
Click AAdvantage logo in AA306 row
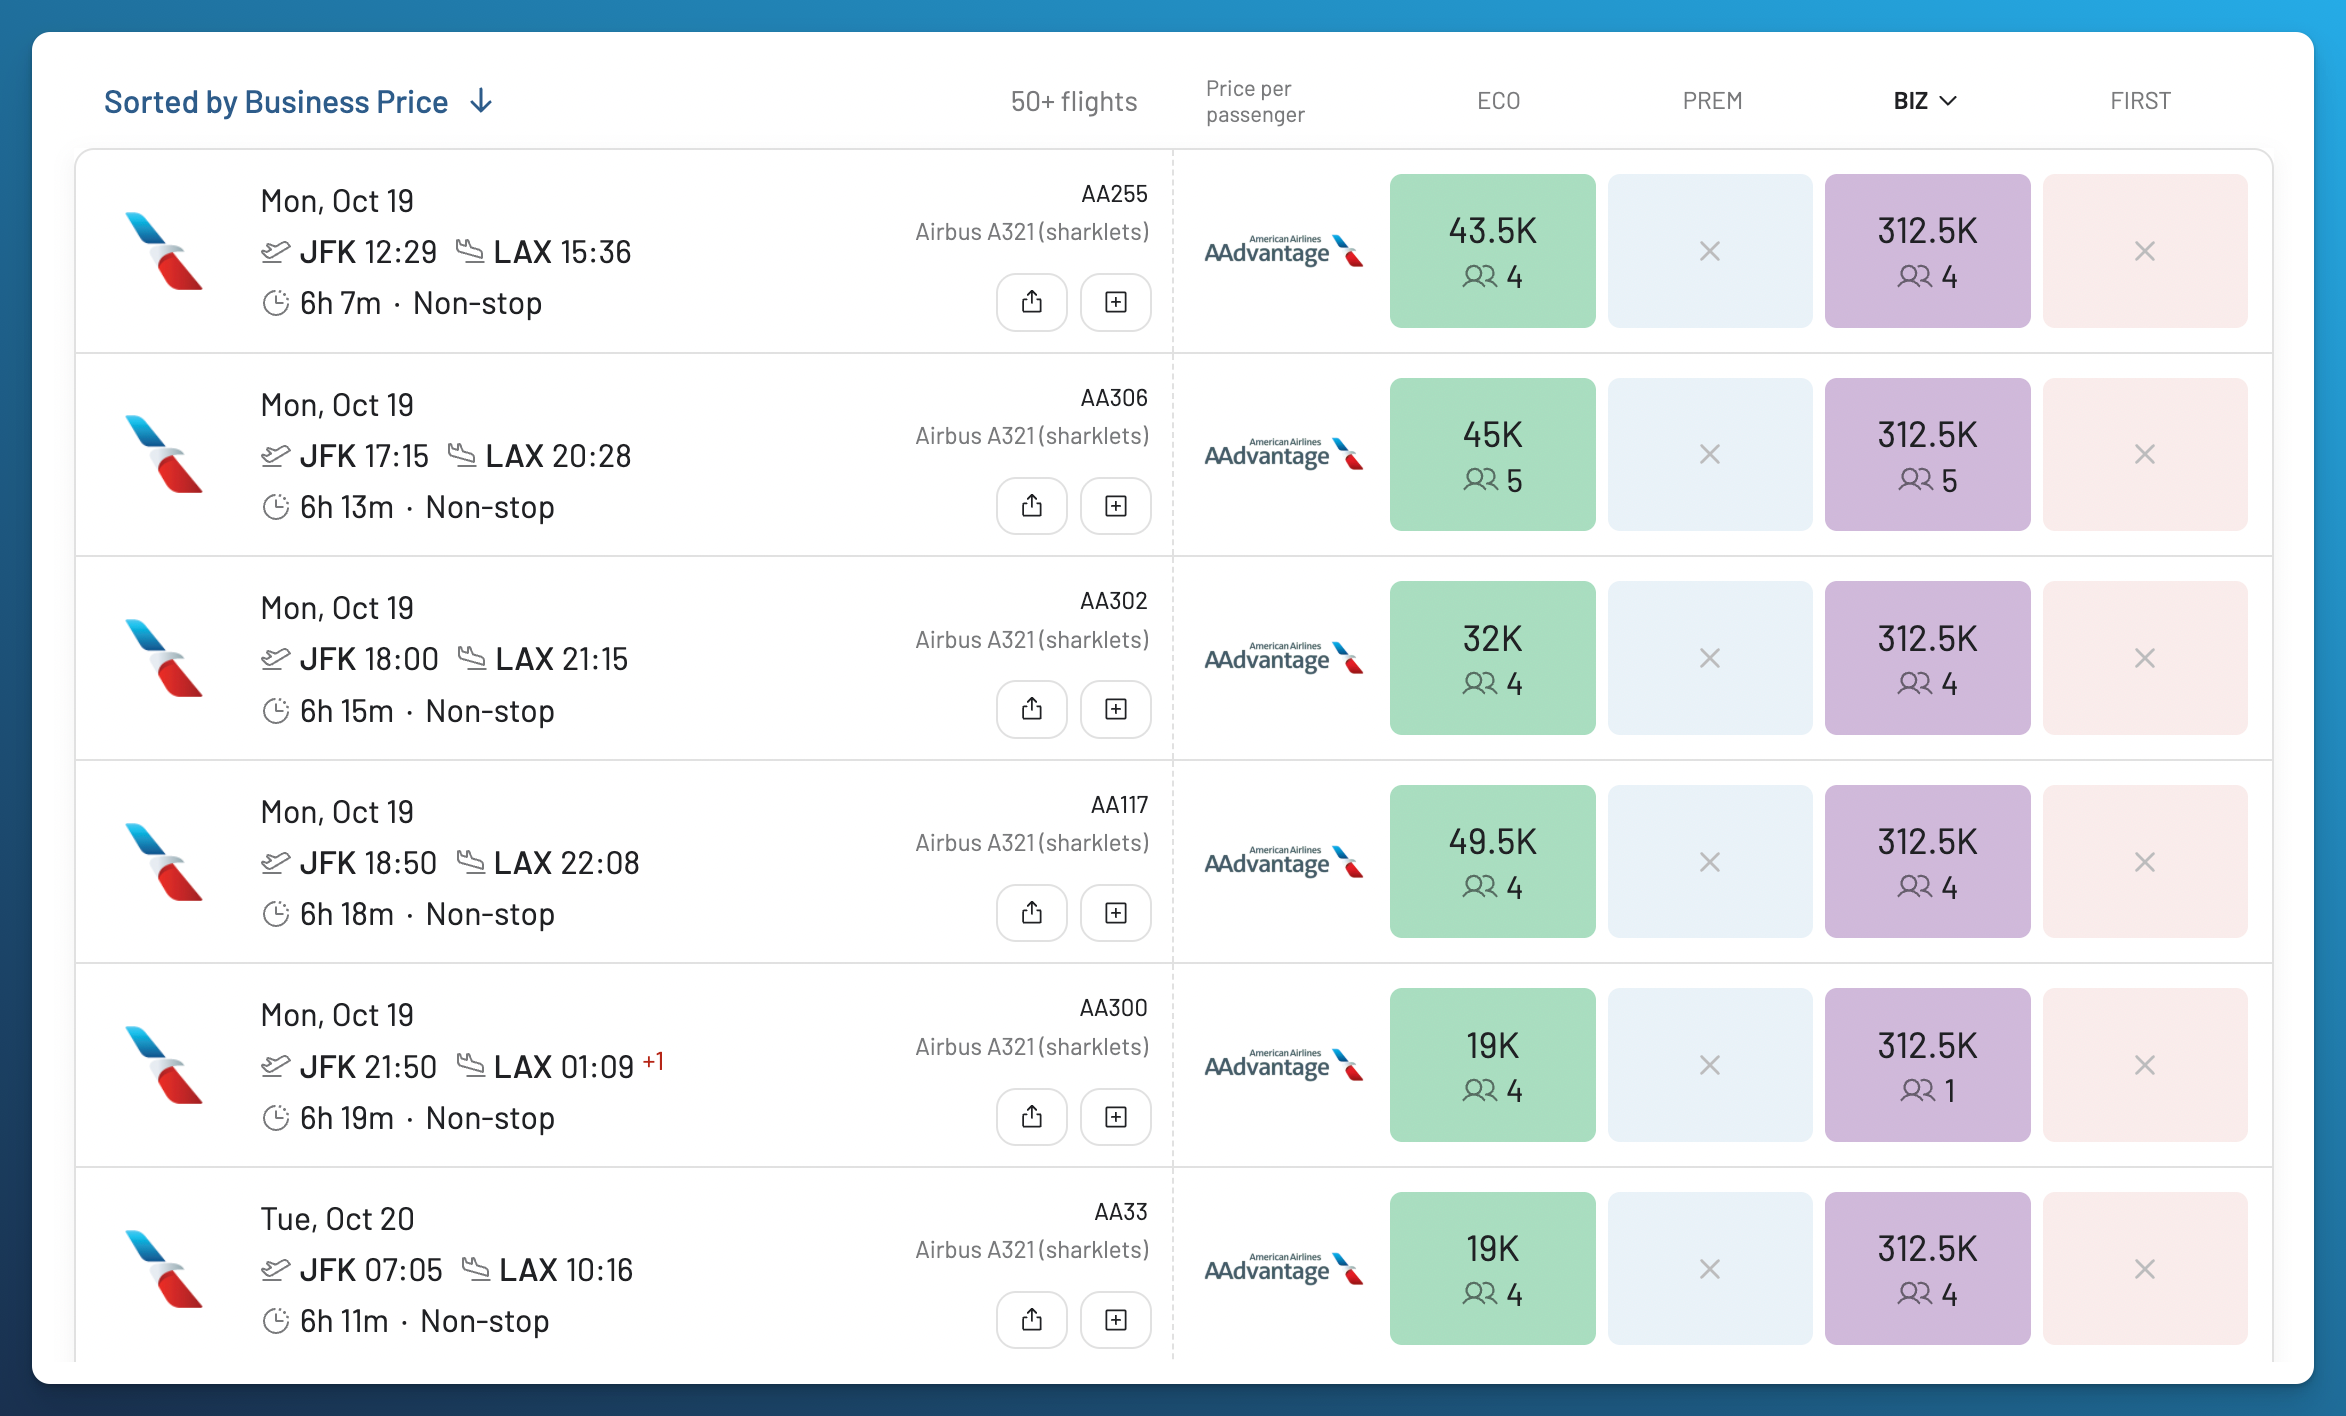pyautogui.click(x=1284, y=454)
